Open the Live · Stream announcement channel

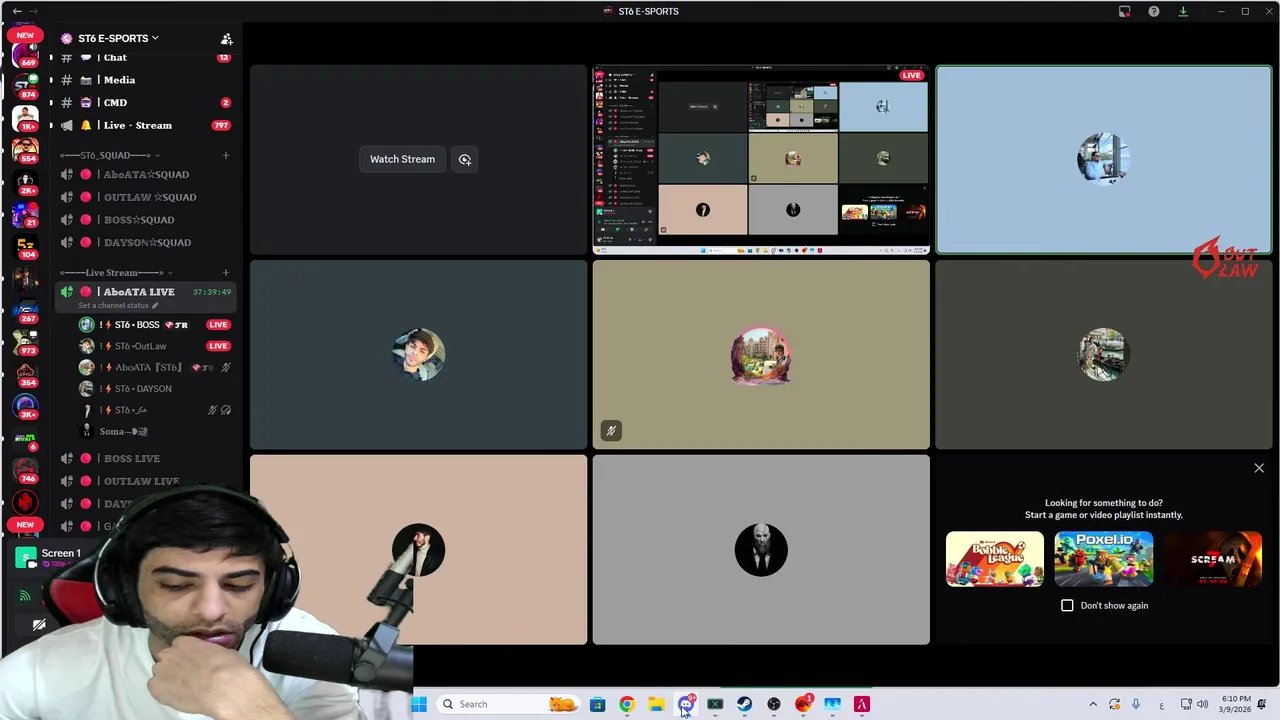145,125
